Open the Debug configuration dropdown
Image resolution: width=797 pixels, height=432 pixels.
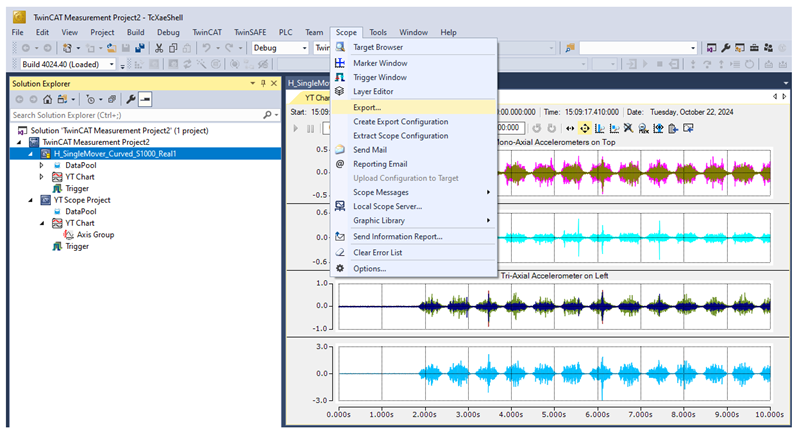pyautogui.click(x=303, y=47)
